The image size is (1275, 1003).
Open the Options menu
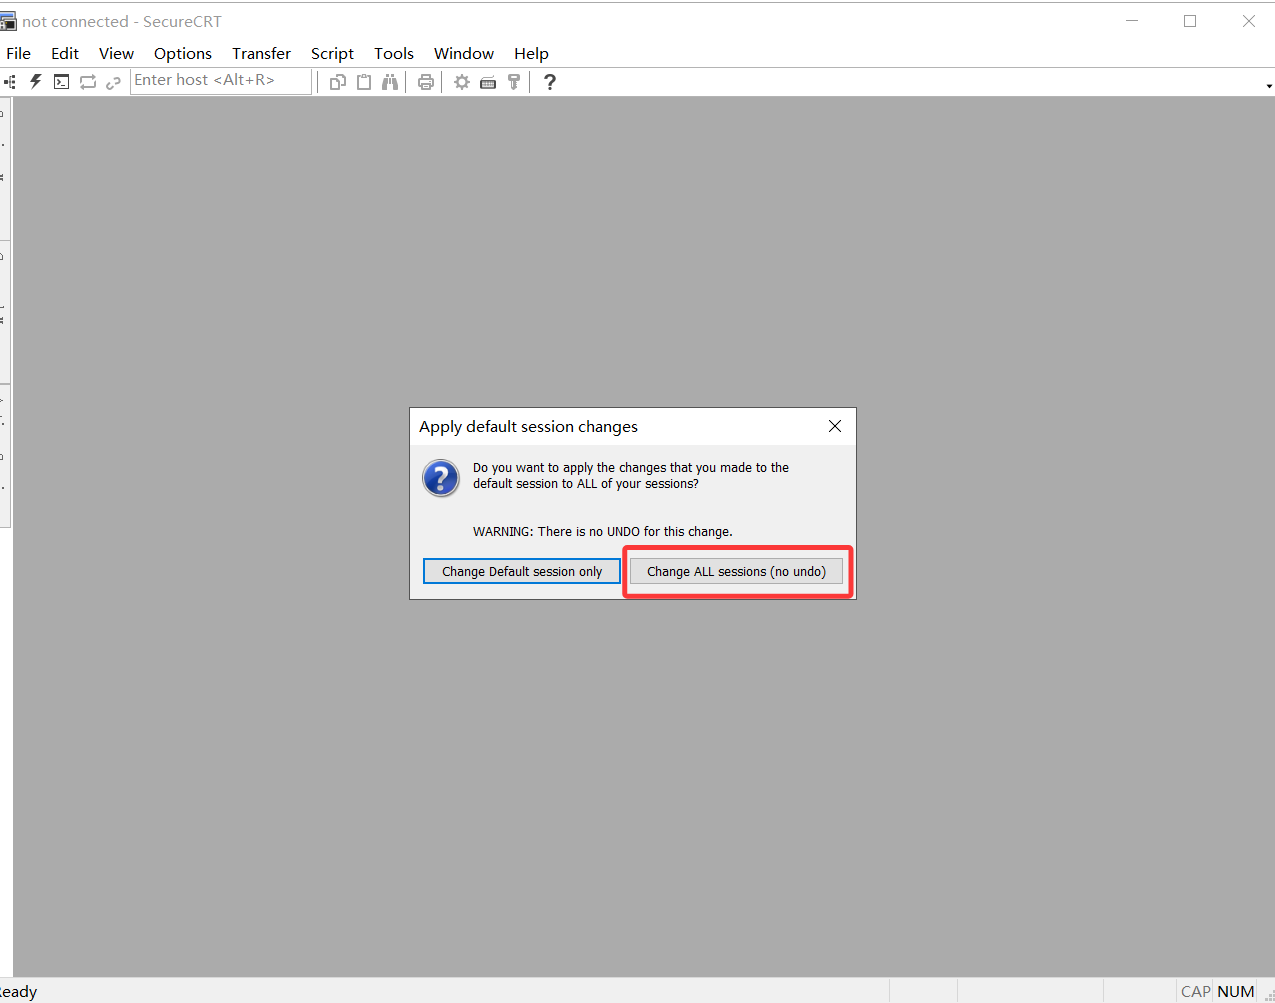(x=183, y=53)
